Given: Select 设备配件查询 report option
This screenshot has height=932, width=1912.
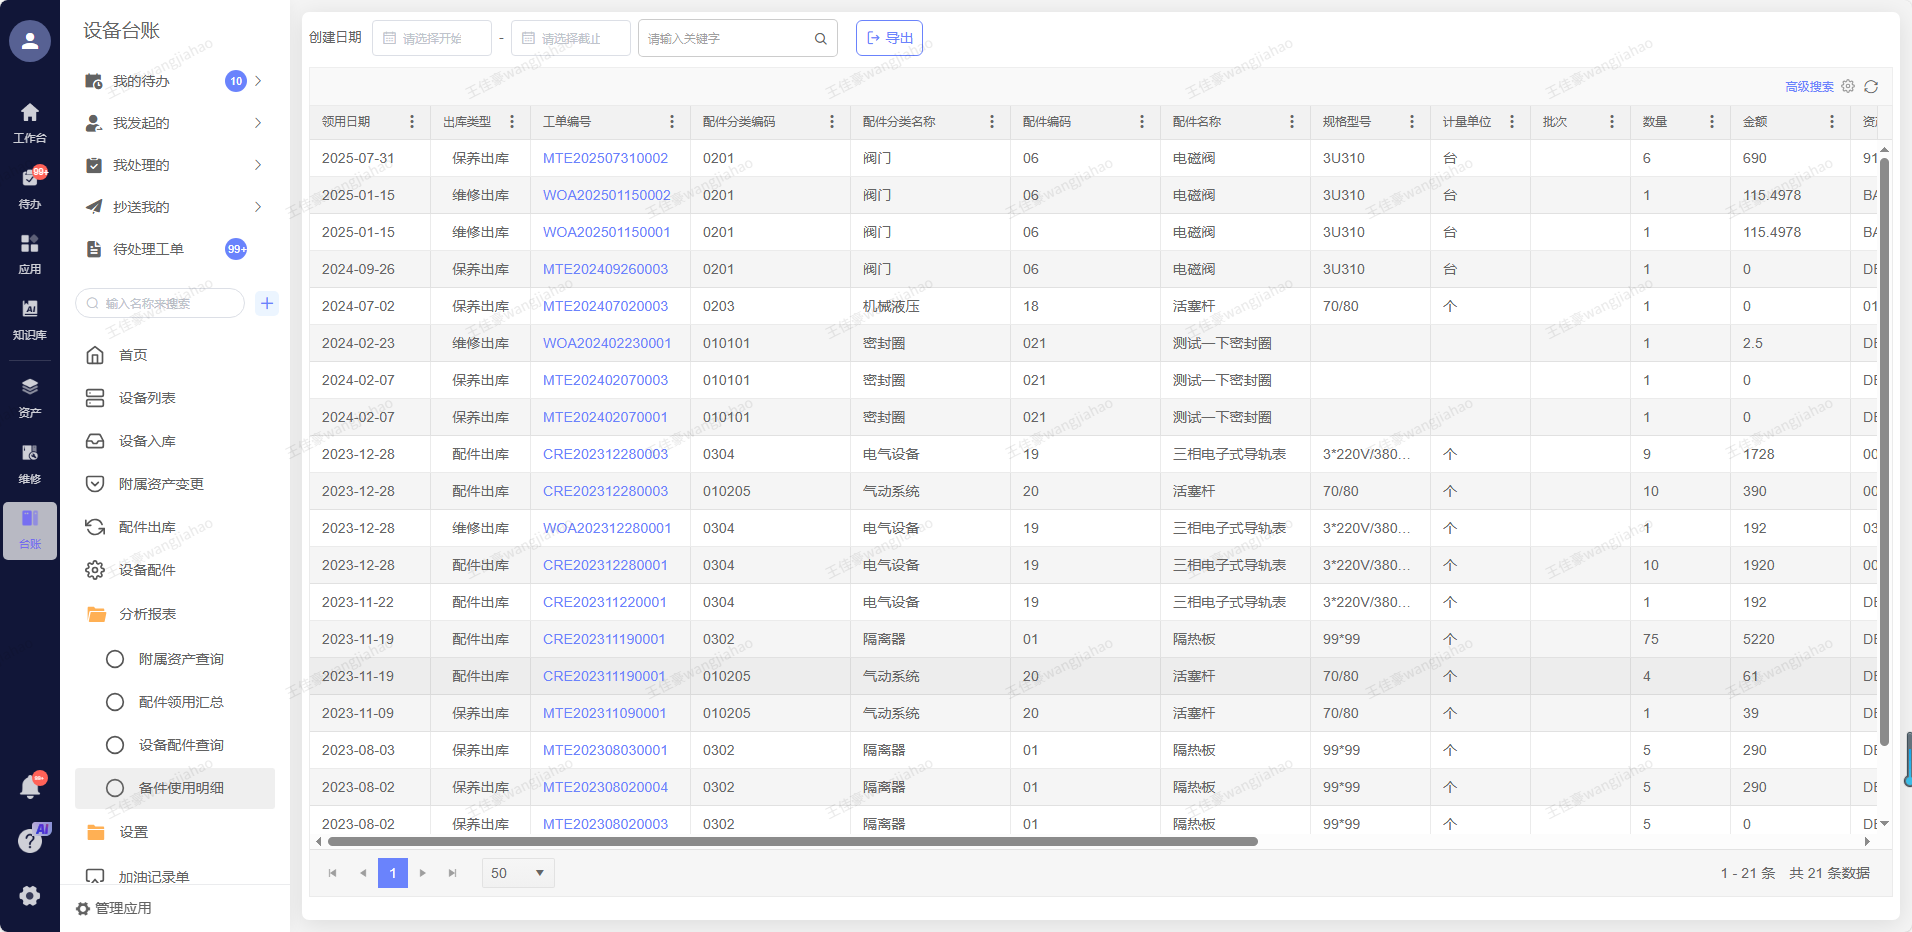Looking at the screenshot, I should pos(181,745).
